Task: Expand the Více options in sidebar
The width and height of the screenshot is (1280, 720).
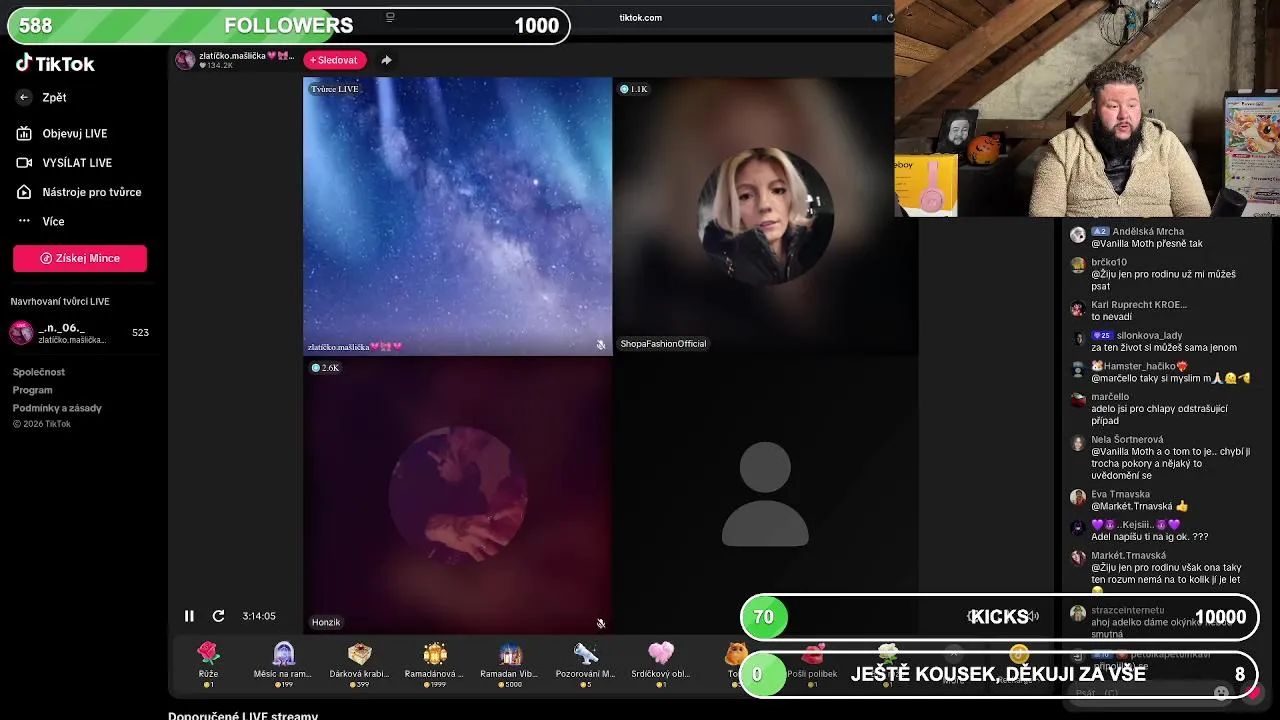Action: (x=53, y=221)
